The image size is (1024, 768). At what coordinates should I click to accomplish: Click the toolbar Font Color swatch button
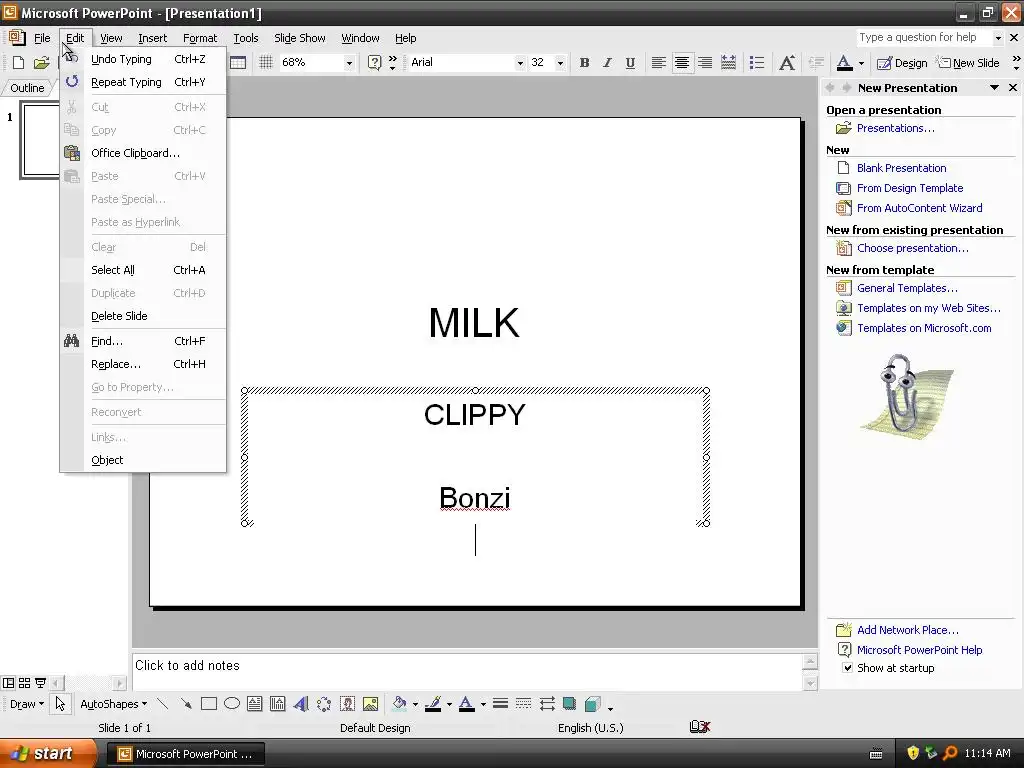tap(844, 63)
